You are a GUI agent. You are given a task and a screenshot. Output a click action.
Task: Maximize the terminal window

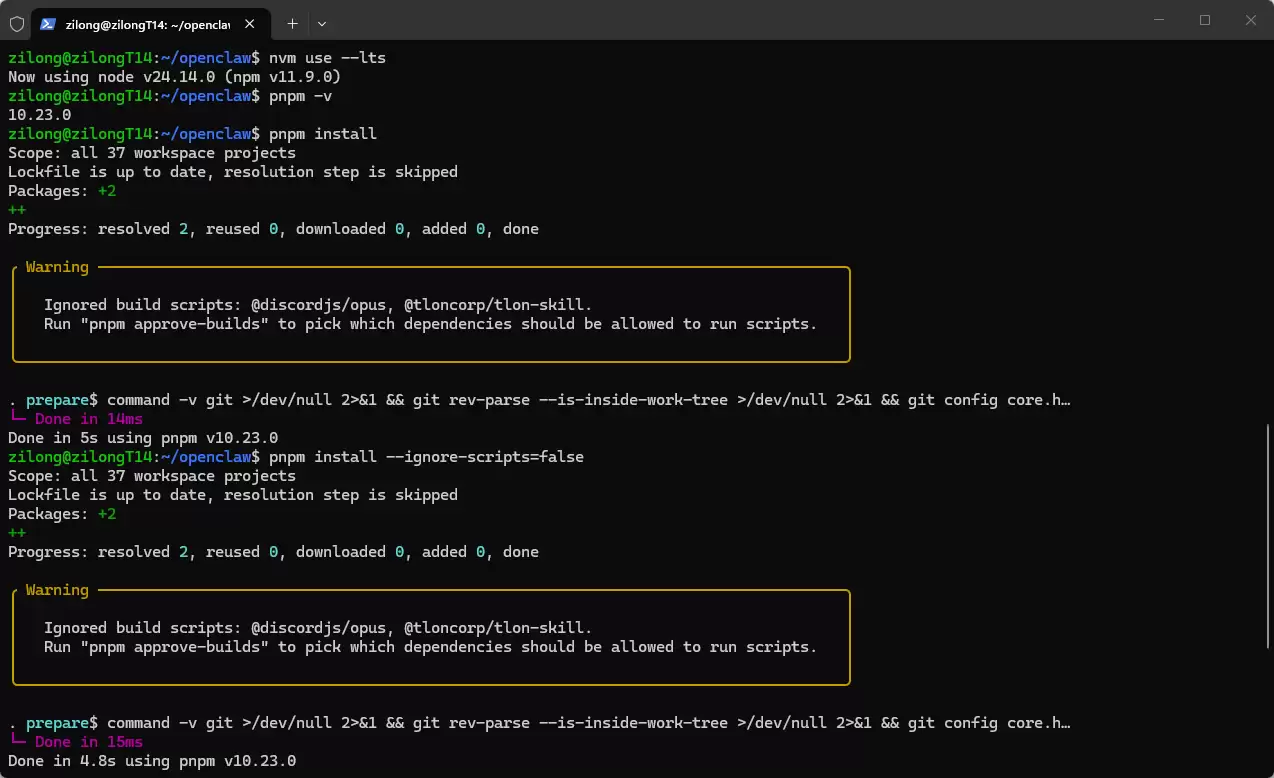(x=1205, y=20)
